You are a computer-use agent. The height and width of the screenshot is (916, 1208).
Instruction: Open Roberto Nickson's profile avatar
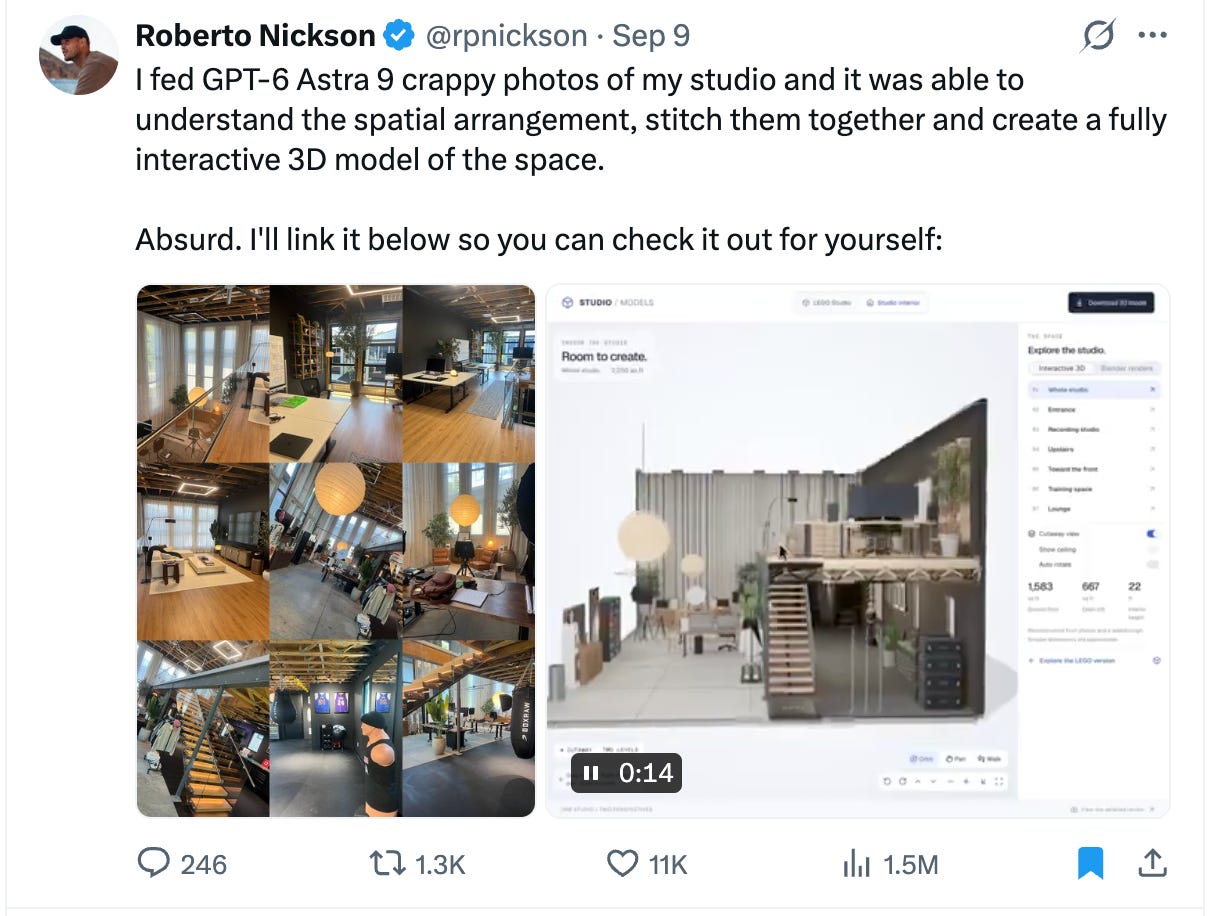(x=79, y=55)
